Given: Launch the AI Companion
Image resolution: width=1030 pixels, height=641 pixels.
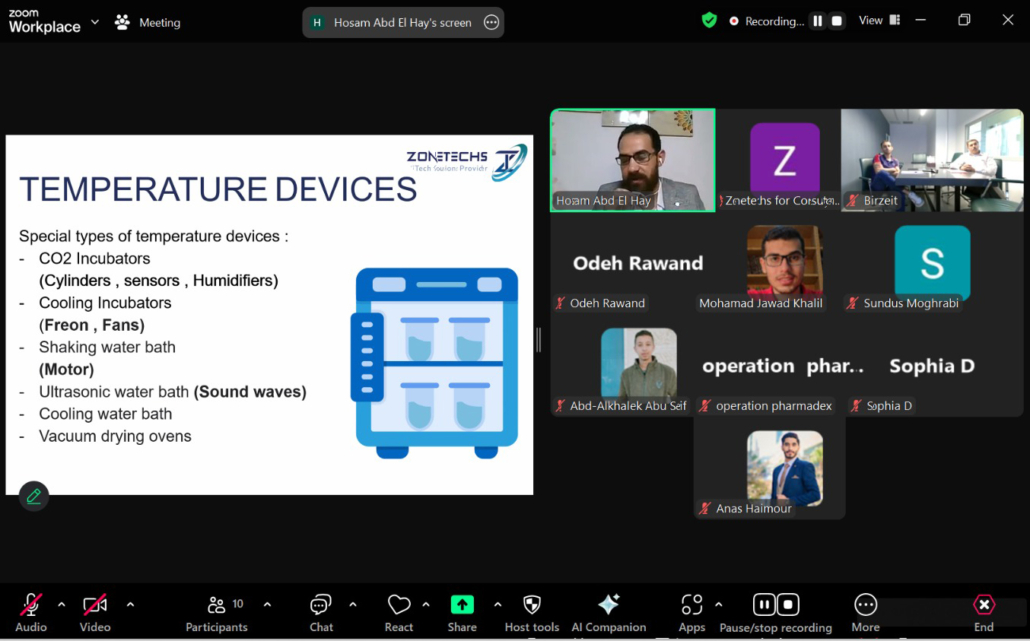Looking at the screenshot, I should coord(608,611).
